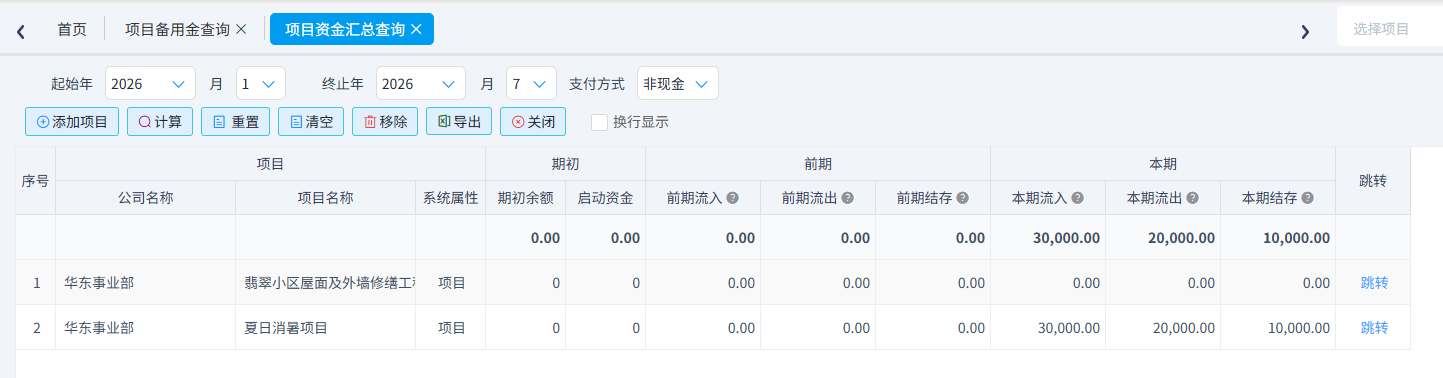Select the 翡翠小区屋面及外墙修缮 project name cell
1443x378 pixels.
(x=326, y=283)
